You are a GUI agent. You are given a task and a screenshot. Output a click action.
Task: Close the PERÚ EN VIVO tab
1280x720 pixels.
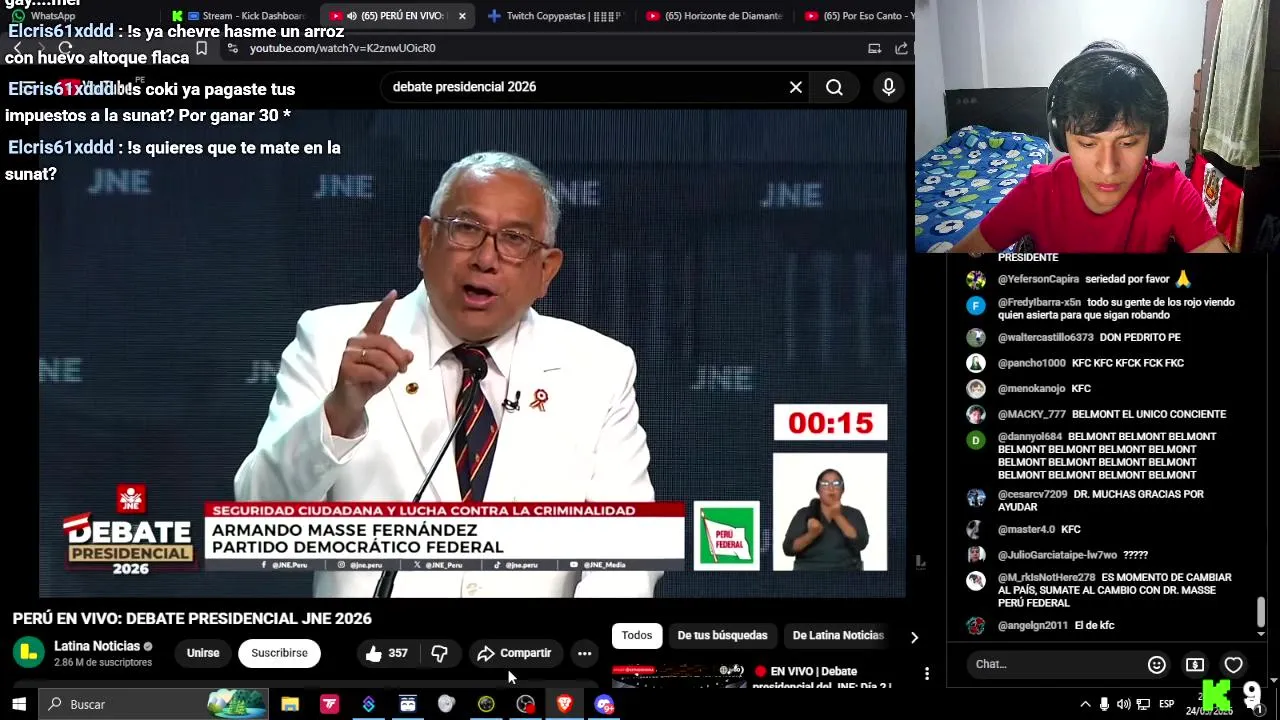click(x=462, y=16)
